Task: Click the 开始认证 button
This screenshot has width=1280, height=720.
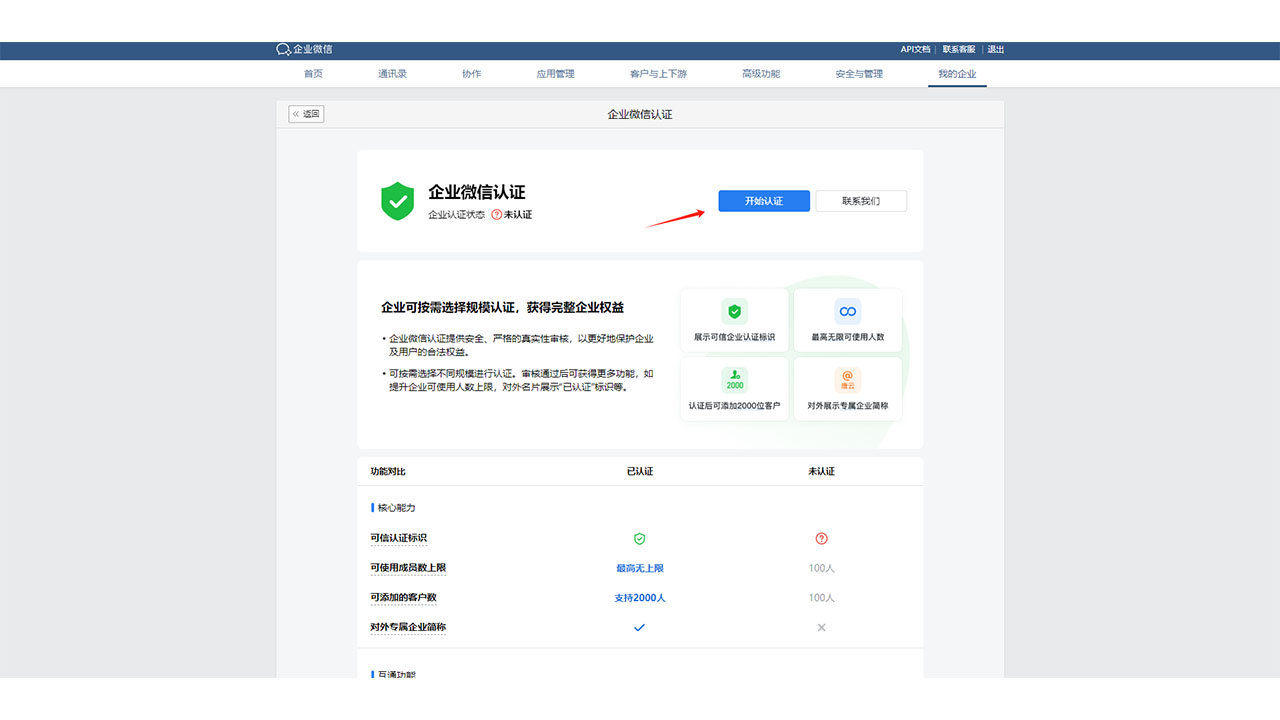Action: 764,201
